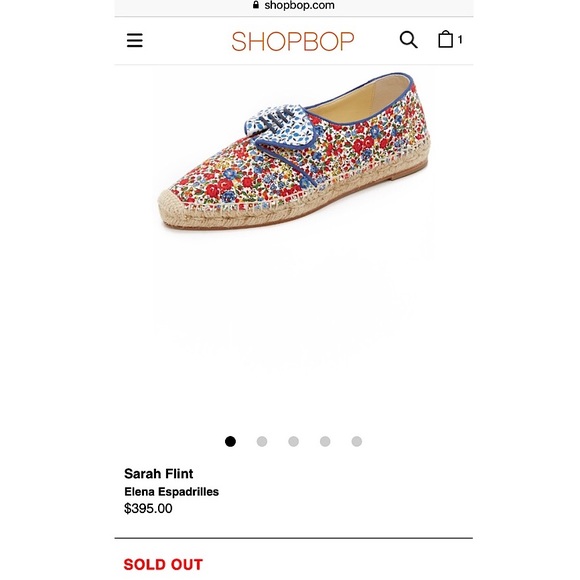Click the SOLD OUT label
Viewport: 580px width, 580px height.
tap(163, 564)
